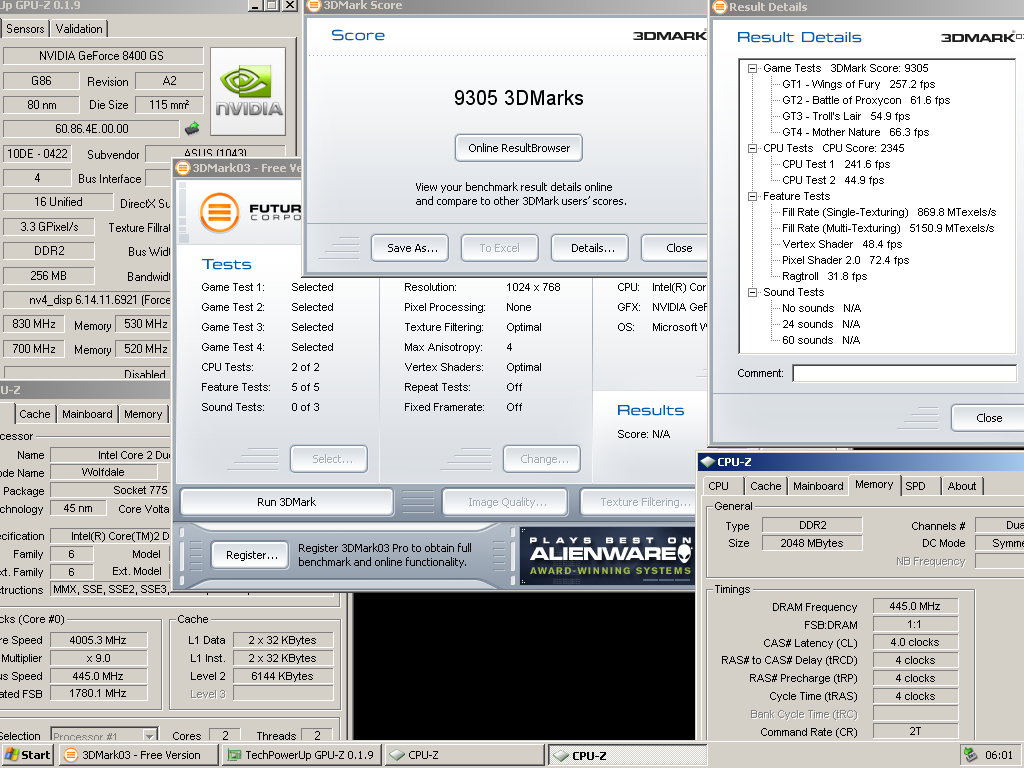Click the Result Details window title icon

click(x=720, y=7)
